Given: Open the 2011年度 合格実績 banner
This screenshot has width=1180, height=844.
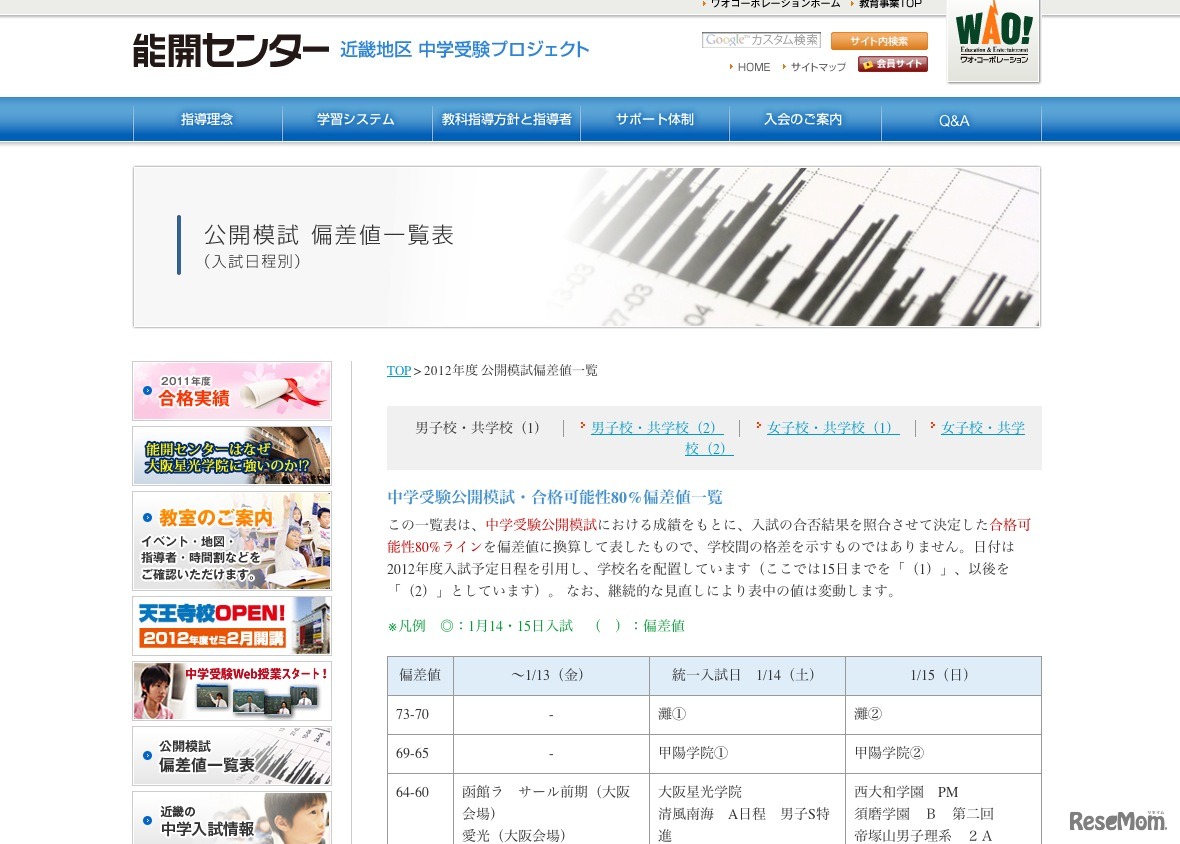Looking at the screenshot, I should point(232,391).
